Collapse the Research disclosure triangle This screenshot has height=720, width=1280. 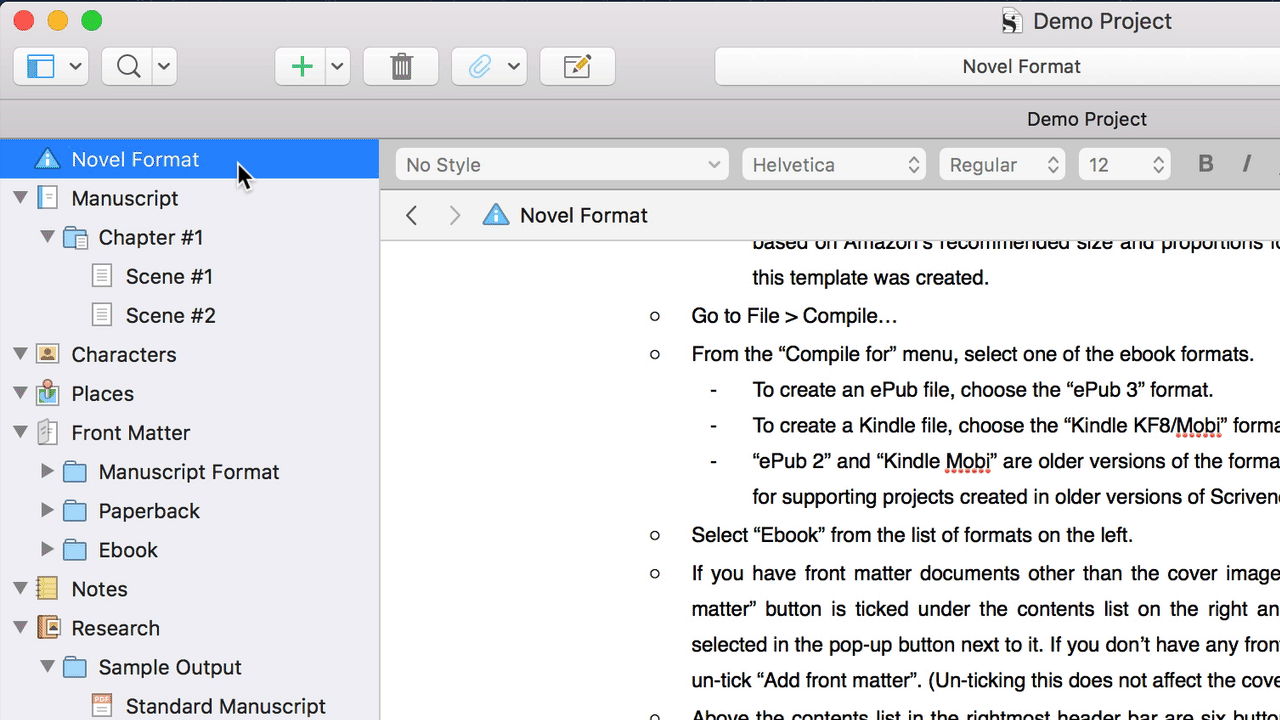tap(20, 628)
